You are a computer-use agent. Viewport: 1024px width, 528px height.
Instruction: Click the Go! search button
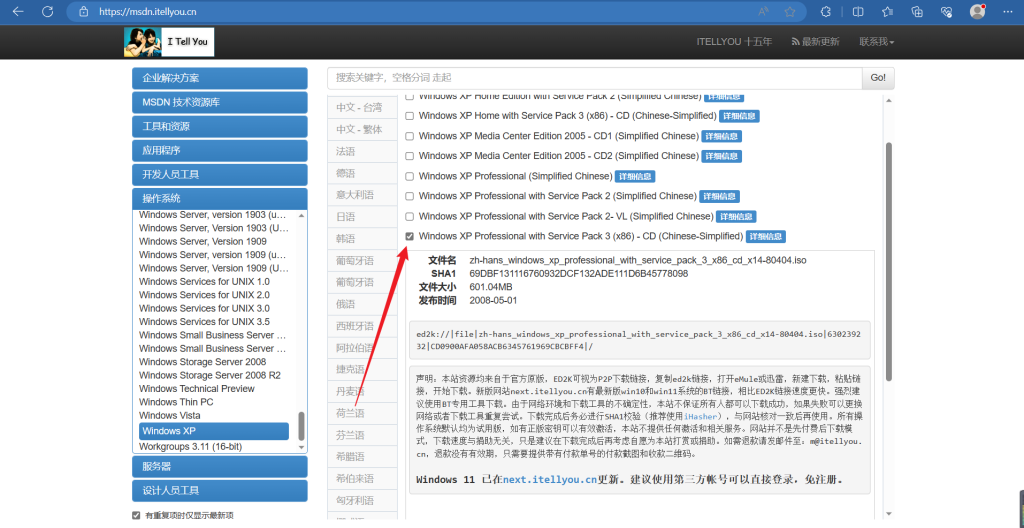(878, 78)
